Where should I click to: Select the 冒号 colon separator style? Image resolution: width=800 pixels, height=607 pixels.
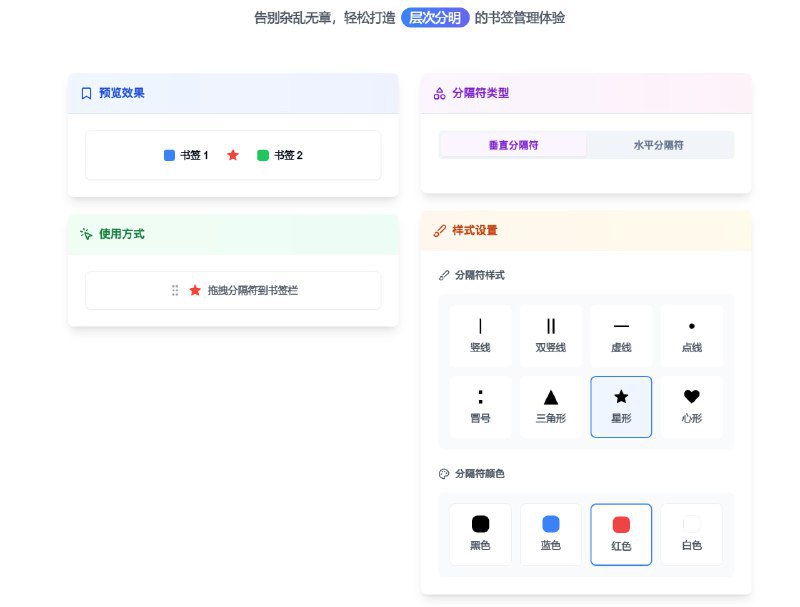[480, 406]
